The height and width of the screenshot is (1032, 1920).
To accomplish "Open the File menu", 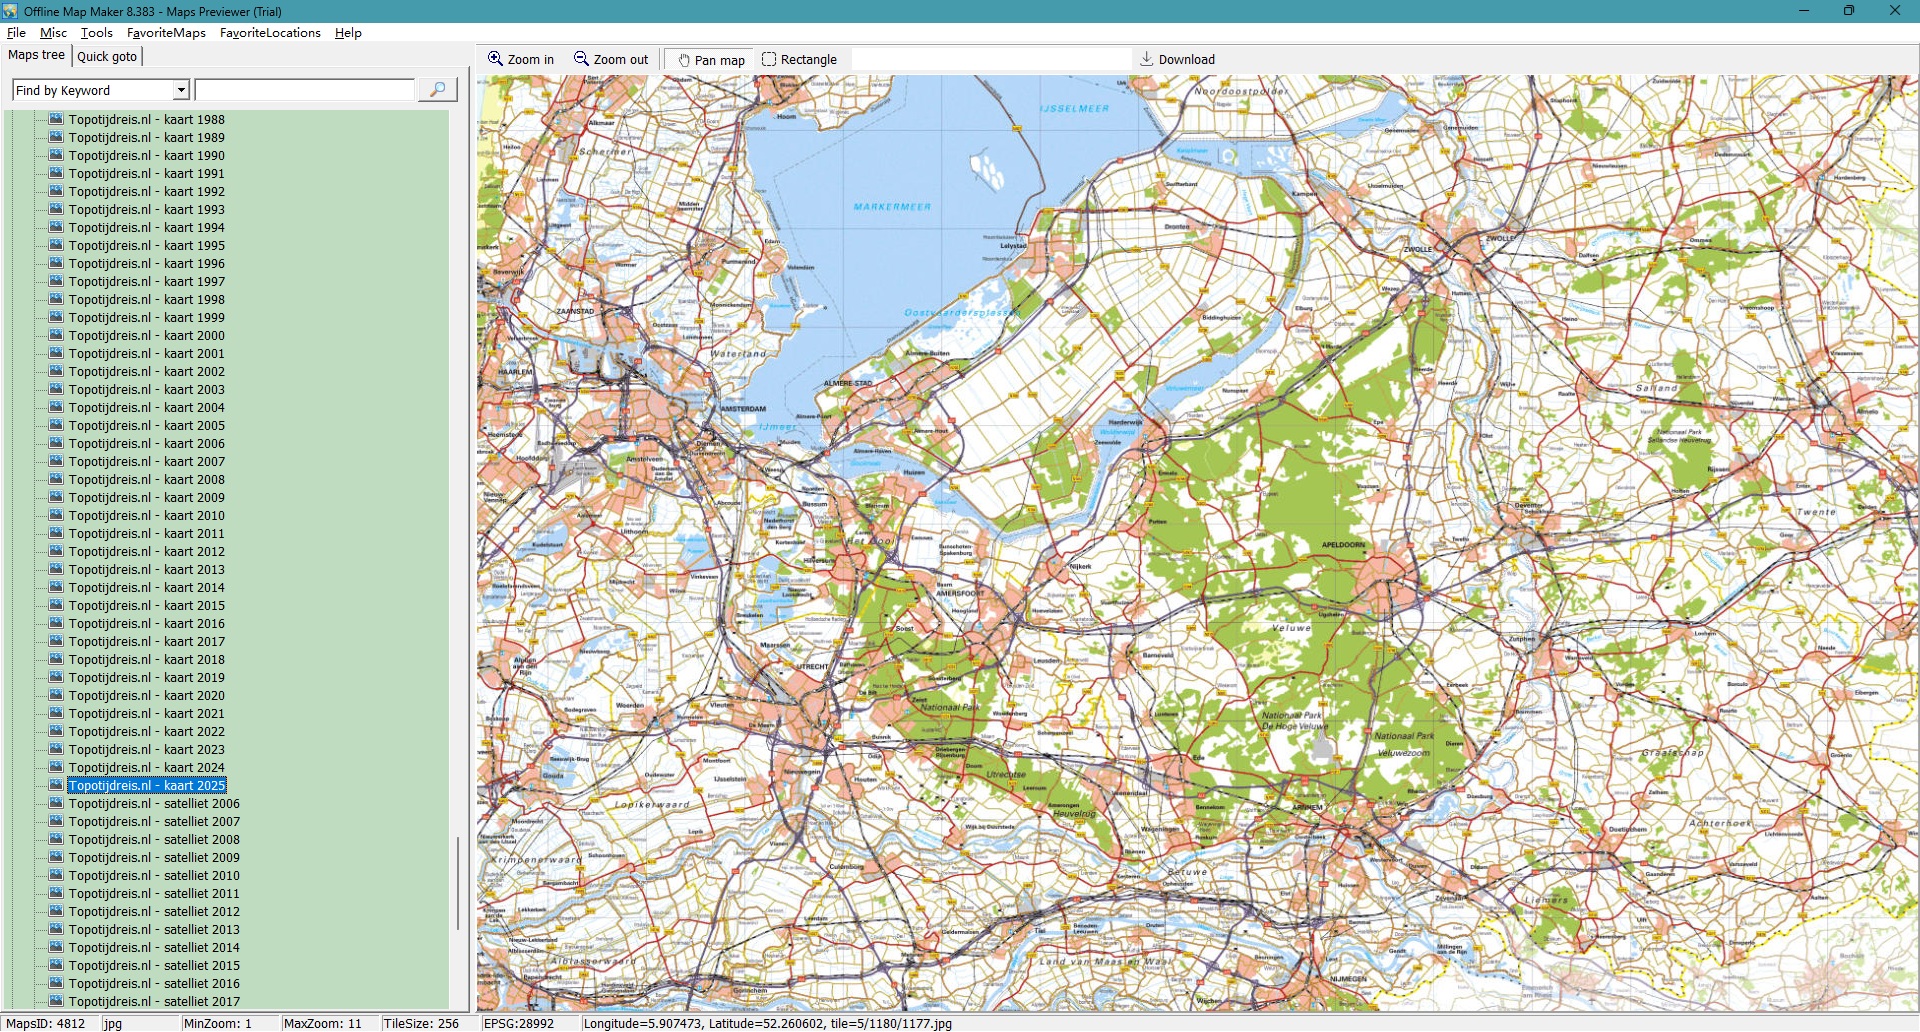I will click(x=16, y=33).
